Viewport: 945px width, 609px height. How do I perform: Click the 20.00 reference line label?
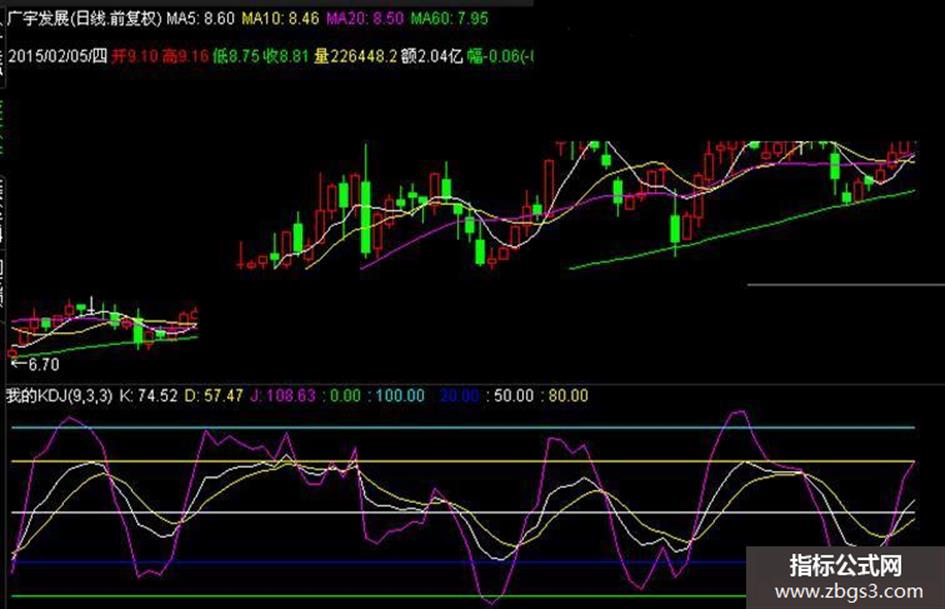(459, 396)
